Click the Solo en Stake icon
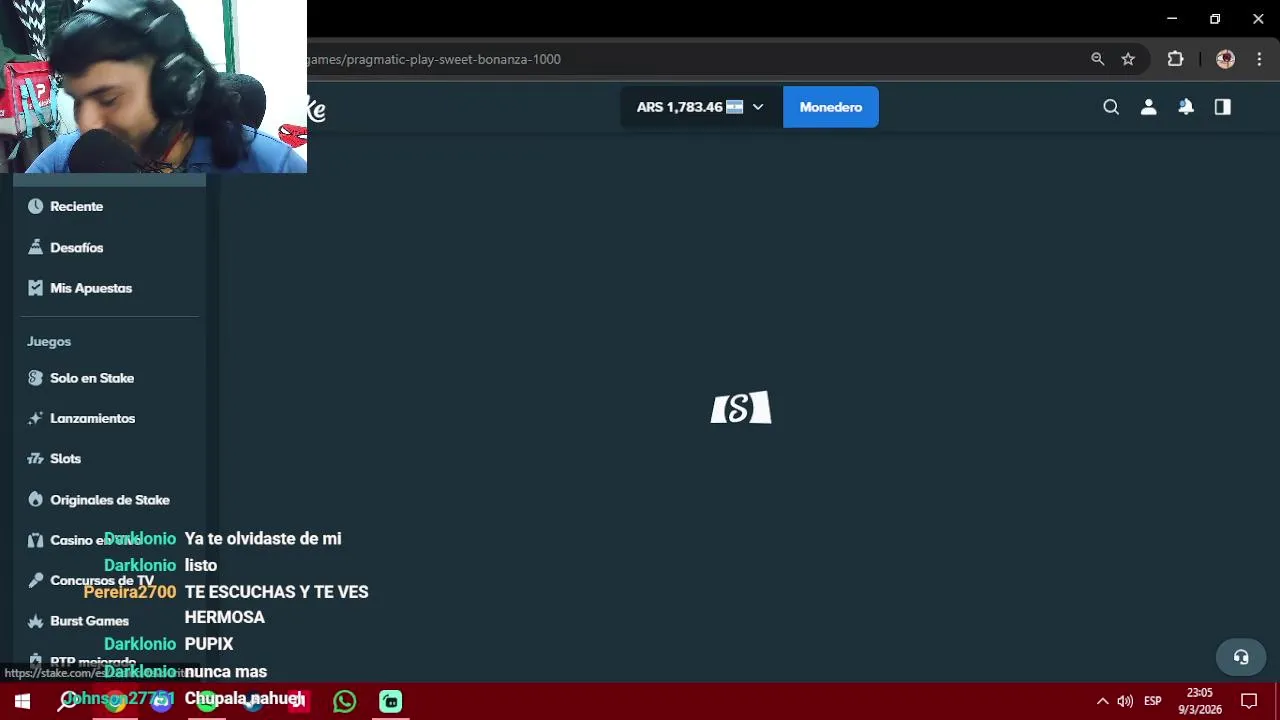Viewport: 1280px width, 720px height. [36, 378]
